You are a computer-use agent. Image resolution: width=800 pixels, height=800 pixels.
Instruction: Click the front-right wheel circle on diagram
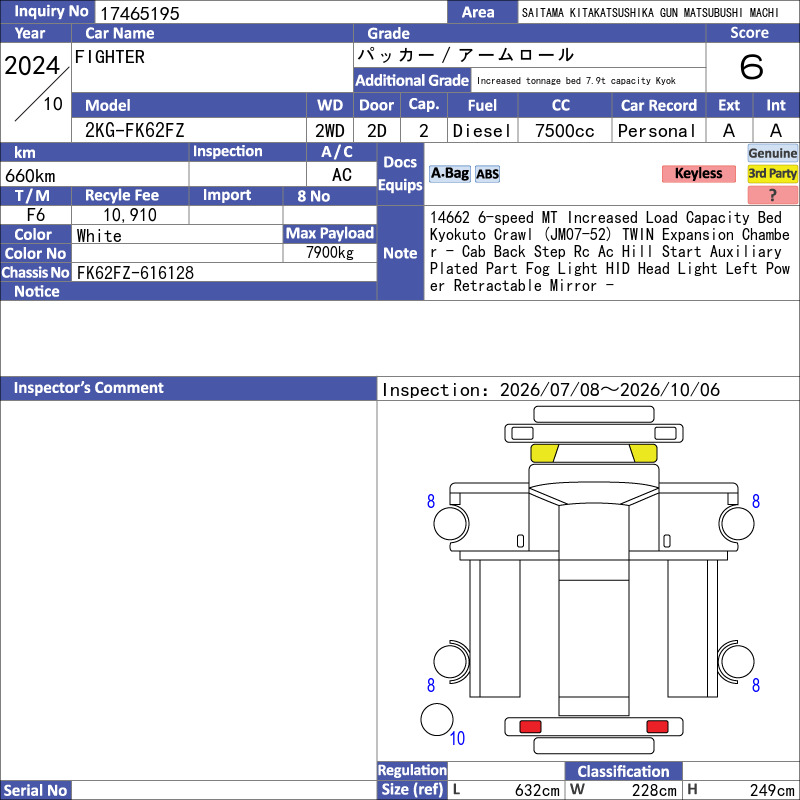click(x=736, y=523)
